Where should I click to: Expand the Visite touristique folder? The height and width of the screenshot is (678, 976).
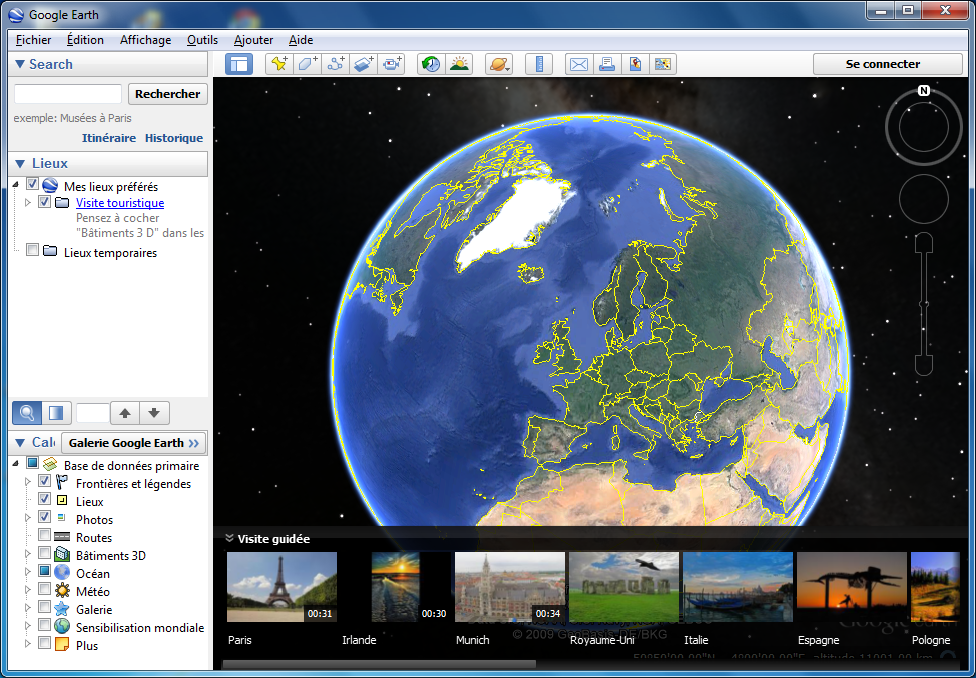point(27,202)
